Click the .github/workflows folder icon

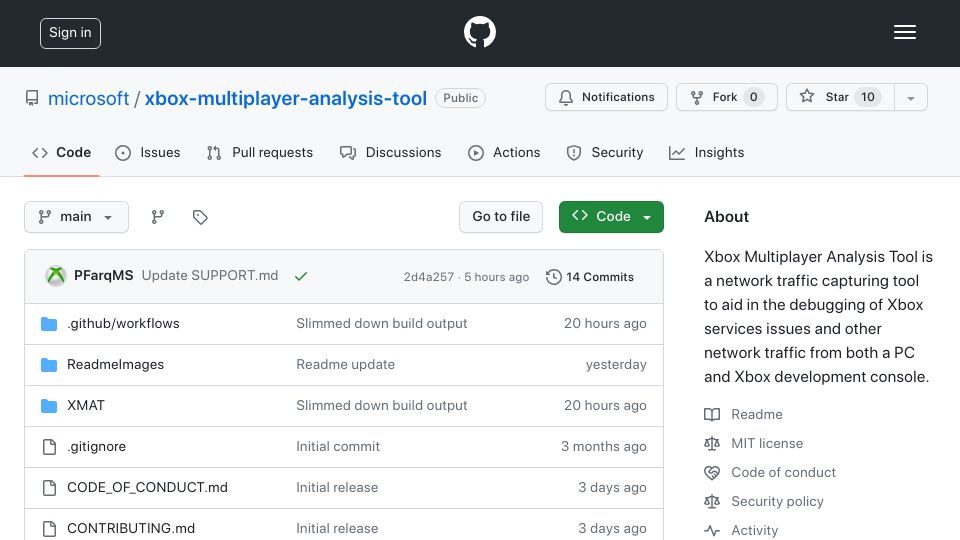tap(49, 324)
